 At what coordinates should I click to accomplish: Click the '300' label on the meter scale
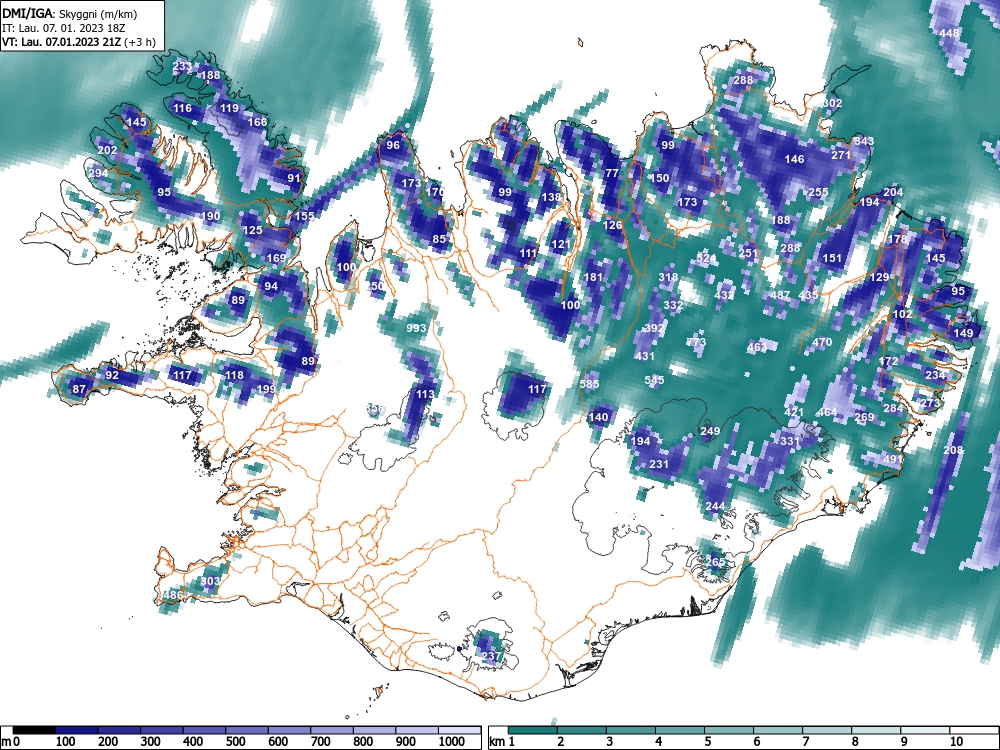click(x=151, y=742)
